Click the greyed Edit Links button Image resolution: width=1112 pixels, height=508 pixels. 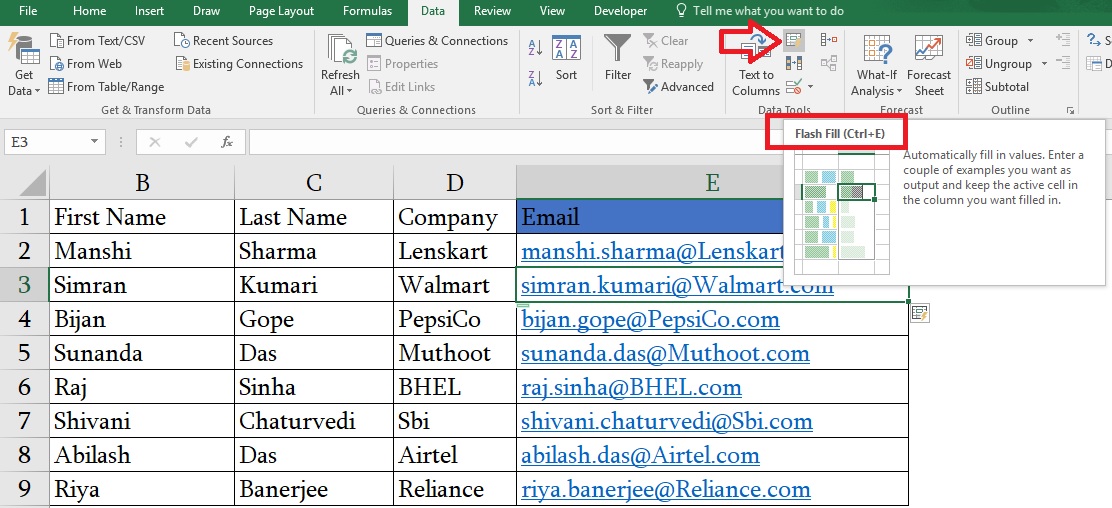[x=401, y=87]
